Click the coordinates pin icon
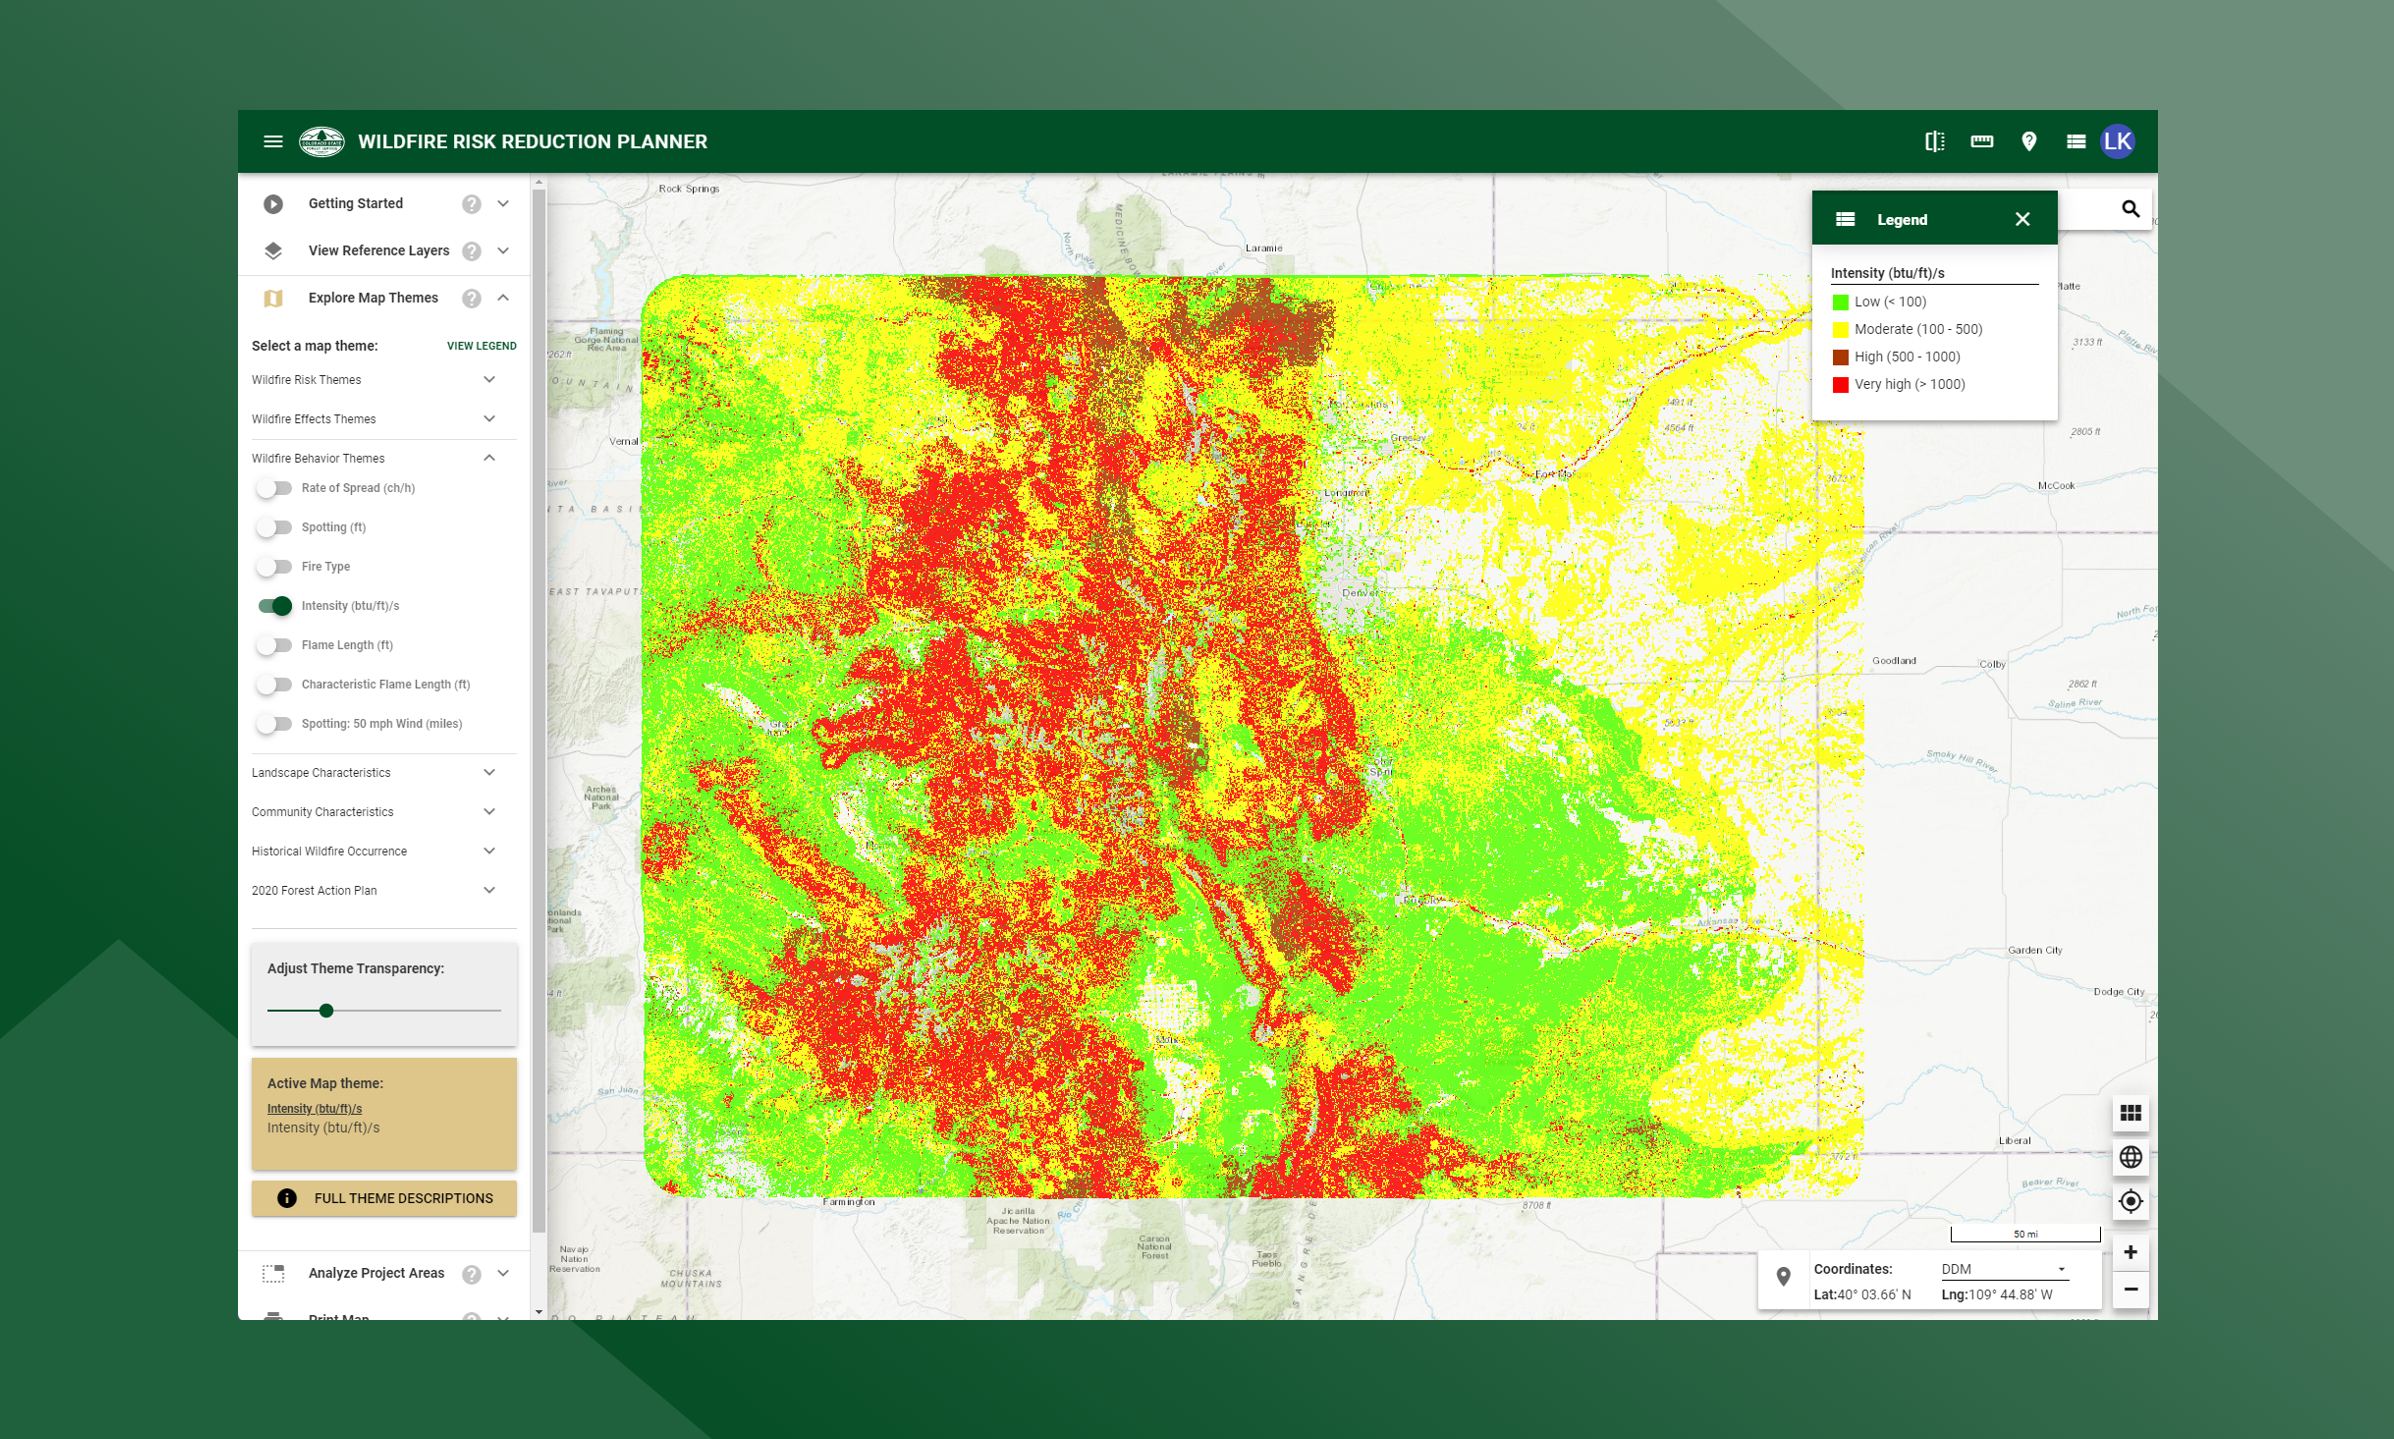The height and width of the screenshot is (1439, 2394). [x=1783, y=1277]
